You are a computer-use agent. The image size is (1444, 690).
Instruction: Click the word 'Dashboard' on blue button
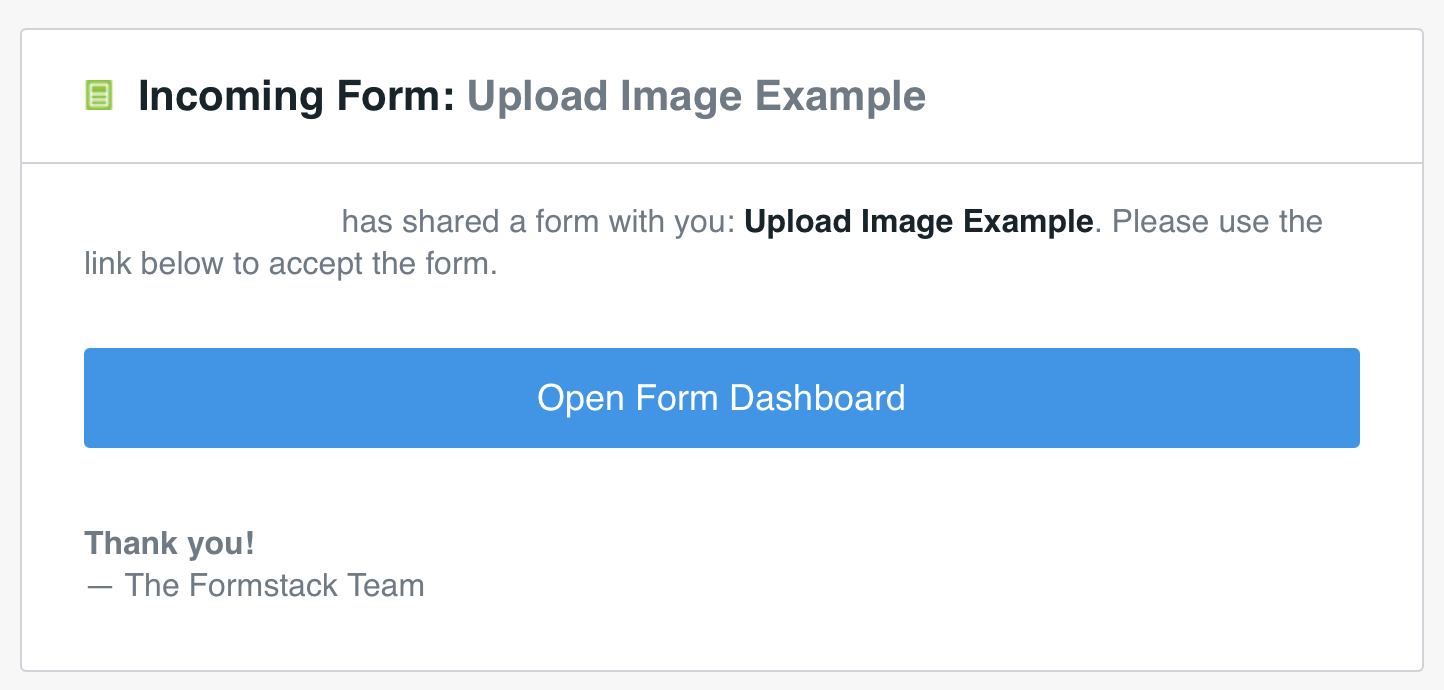click(x=817, y=398)
